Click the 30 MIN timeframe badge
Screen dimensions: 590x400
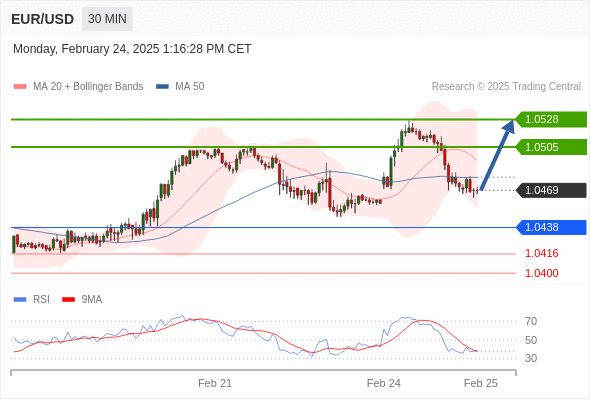click(x=107, y=19)
